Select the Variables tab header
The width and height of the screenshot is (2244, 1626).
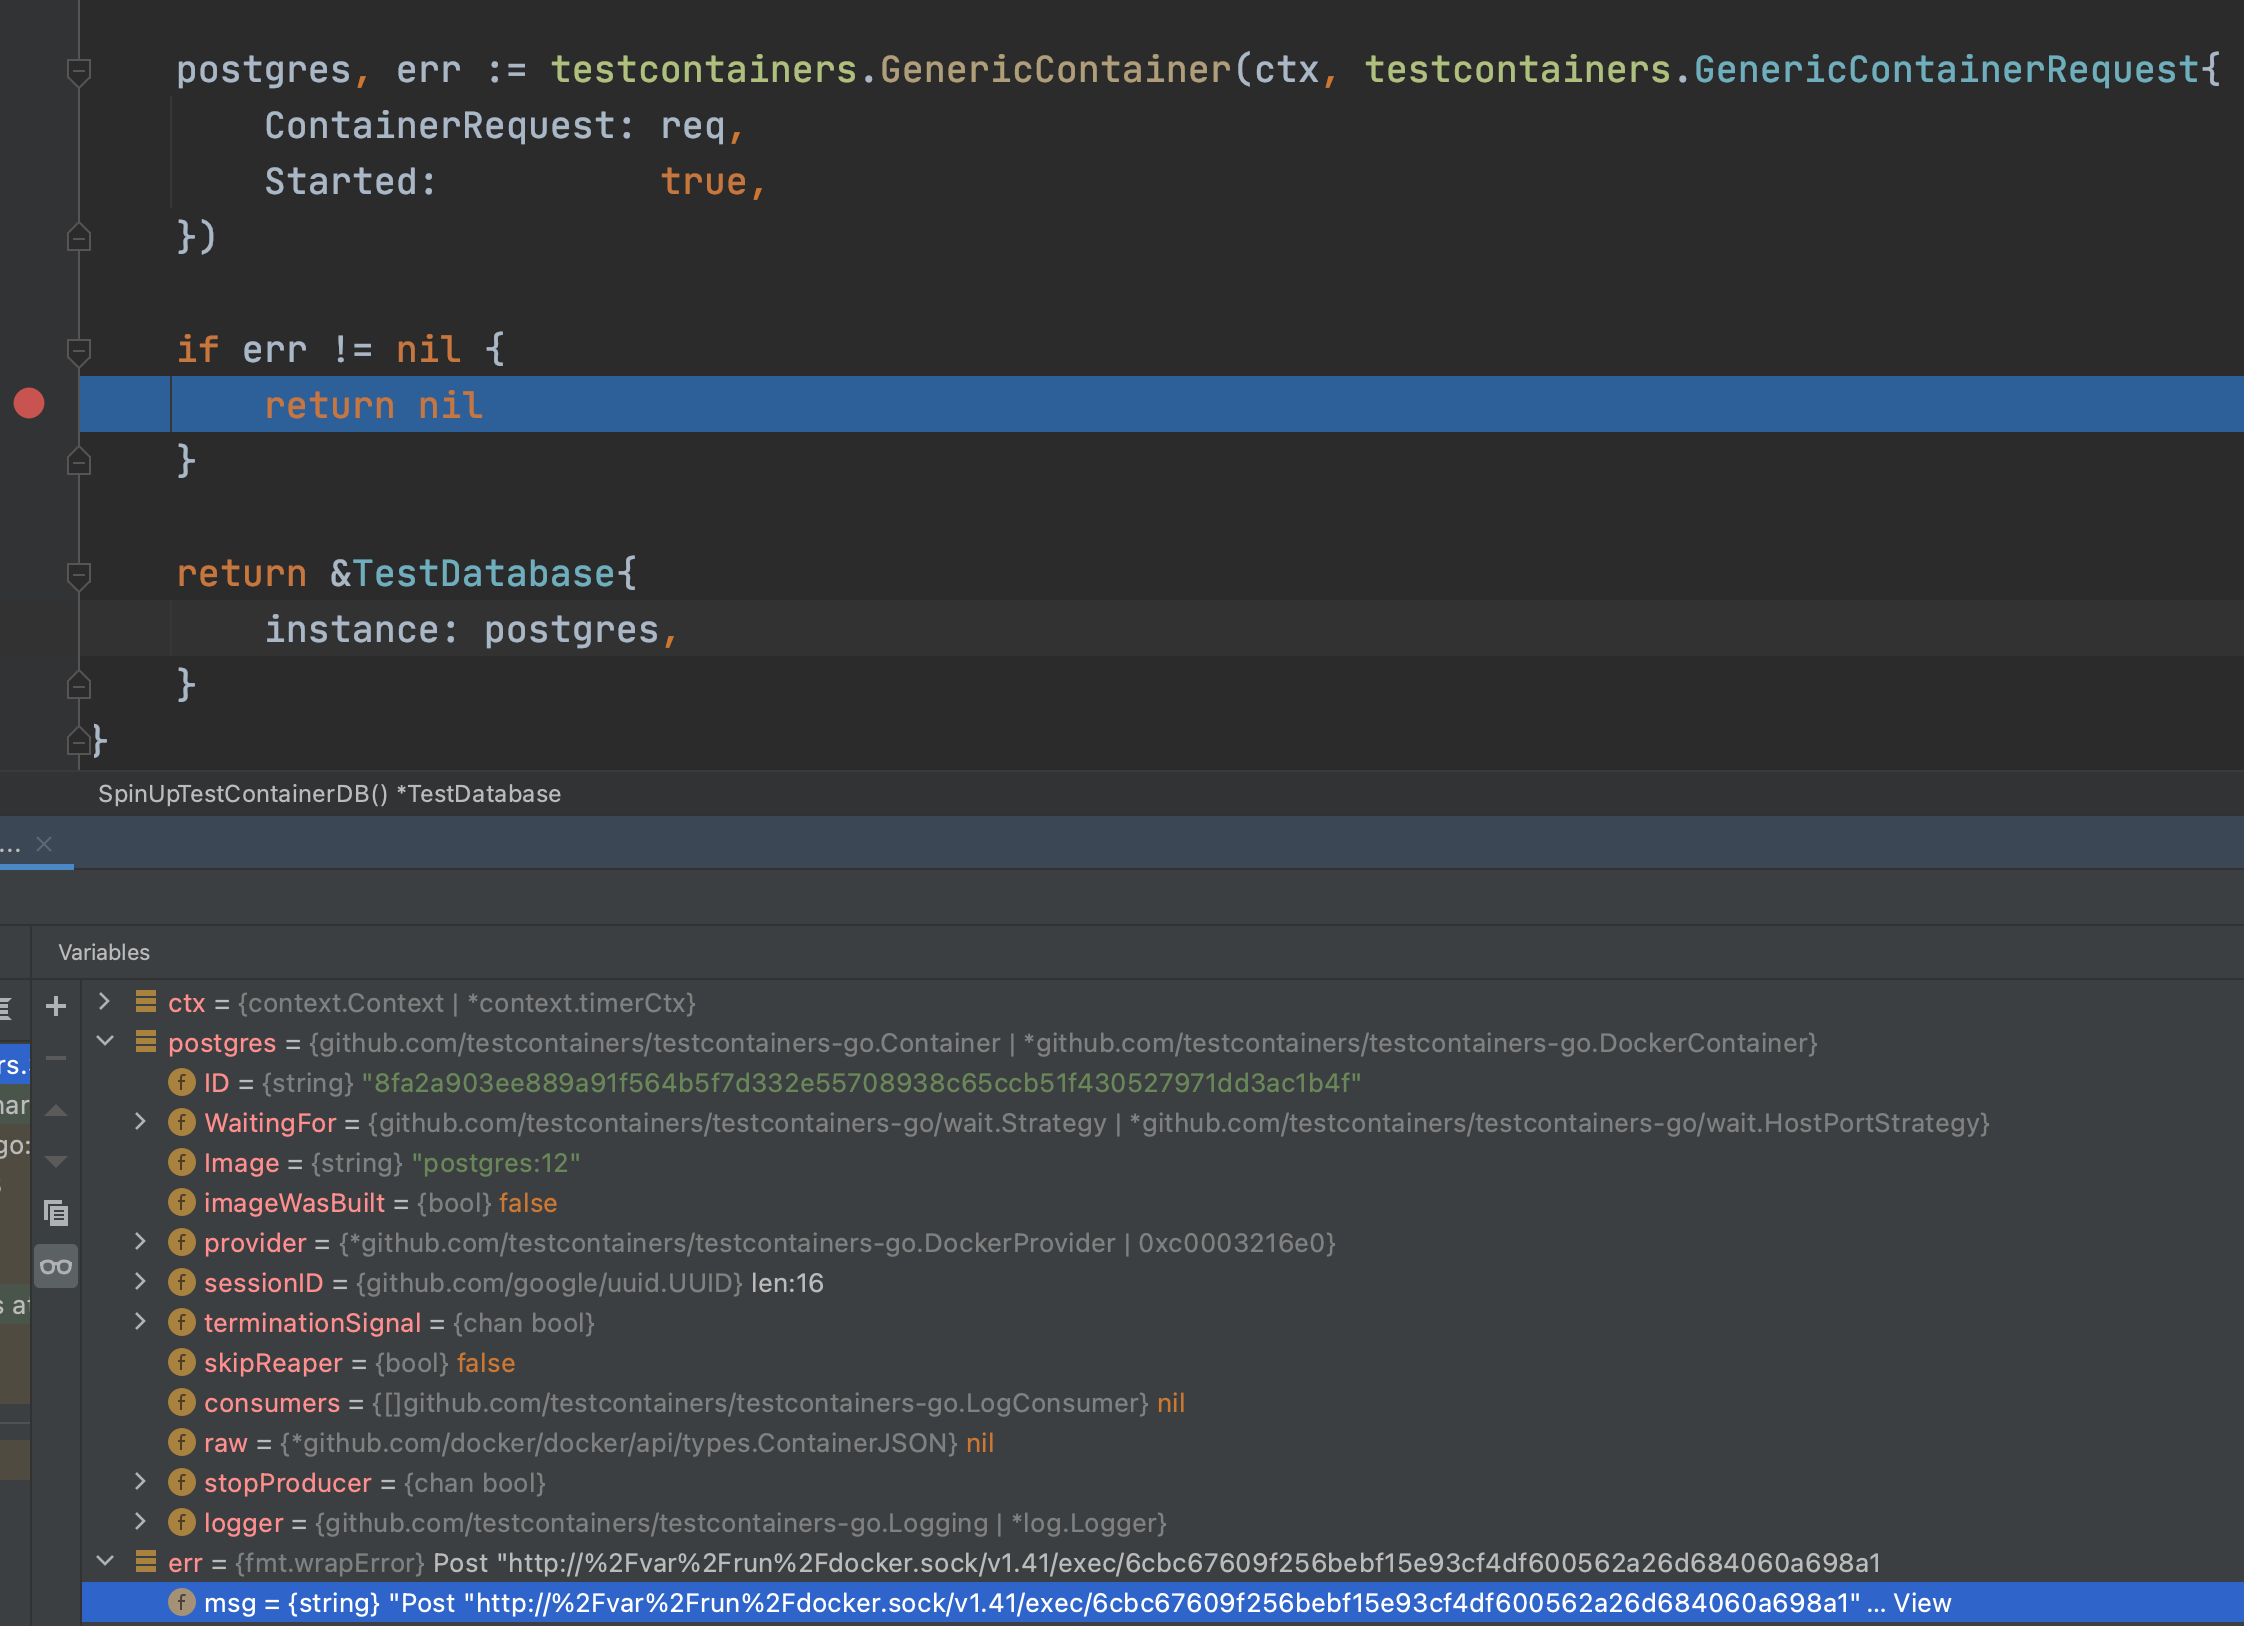[x=104, y=952]
